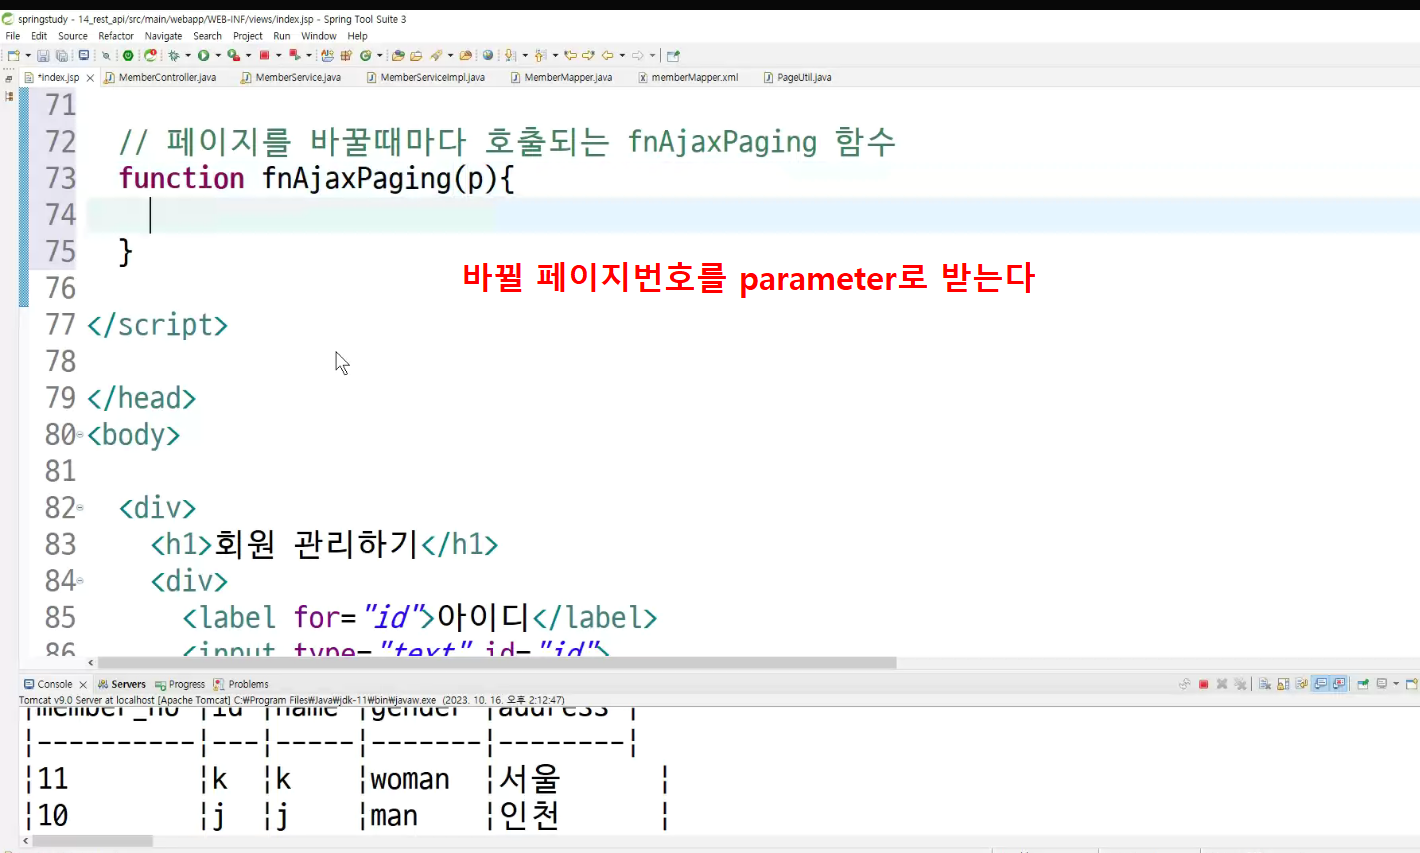Click the red Stop toolbar icon
Screen dimensions: 1420x853
(x=264, y=55)
